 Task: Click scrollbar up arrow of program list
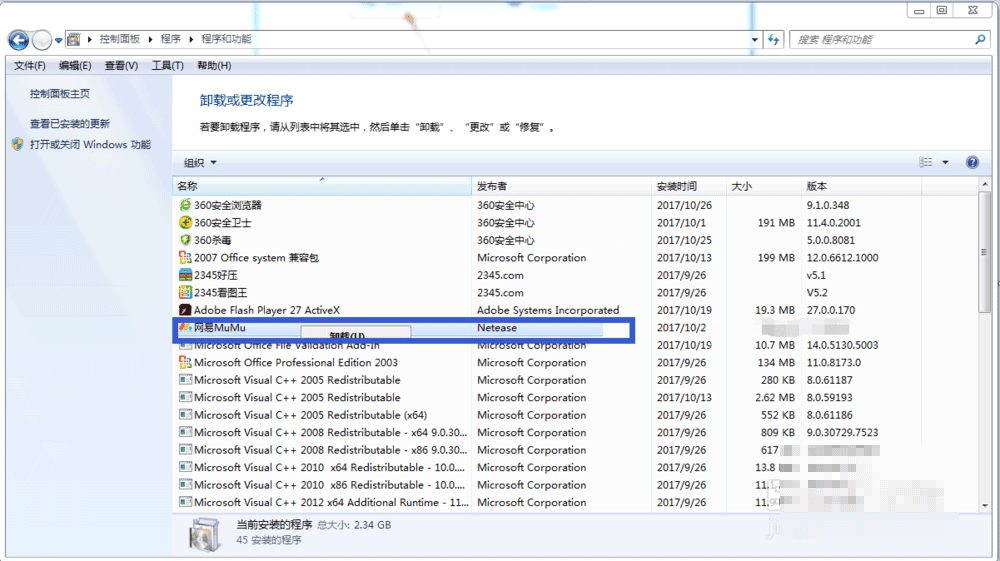tap(986, 186)
